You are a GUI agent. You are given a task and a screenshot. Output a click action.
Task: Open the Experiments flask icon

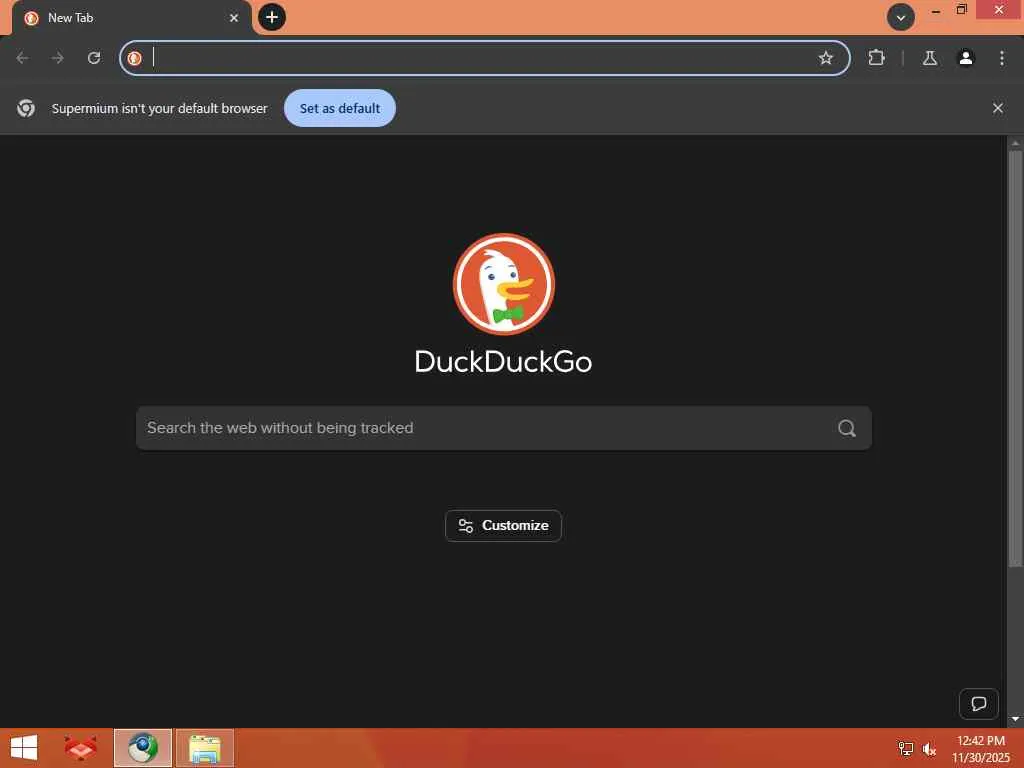(930, 58)
